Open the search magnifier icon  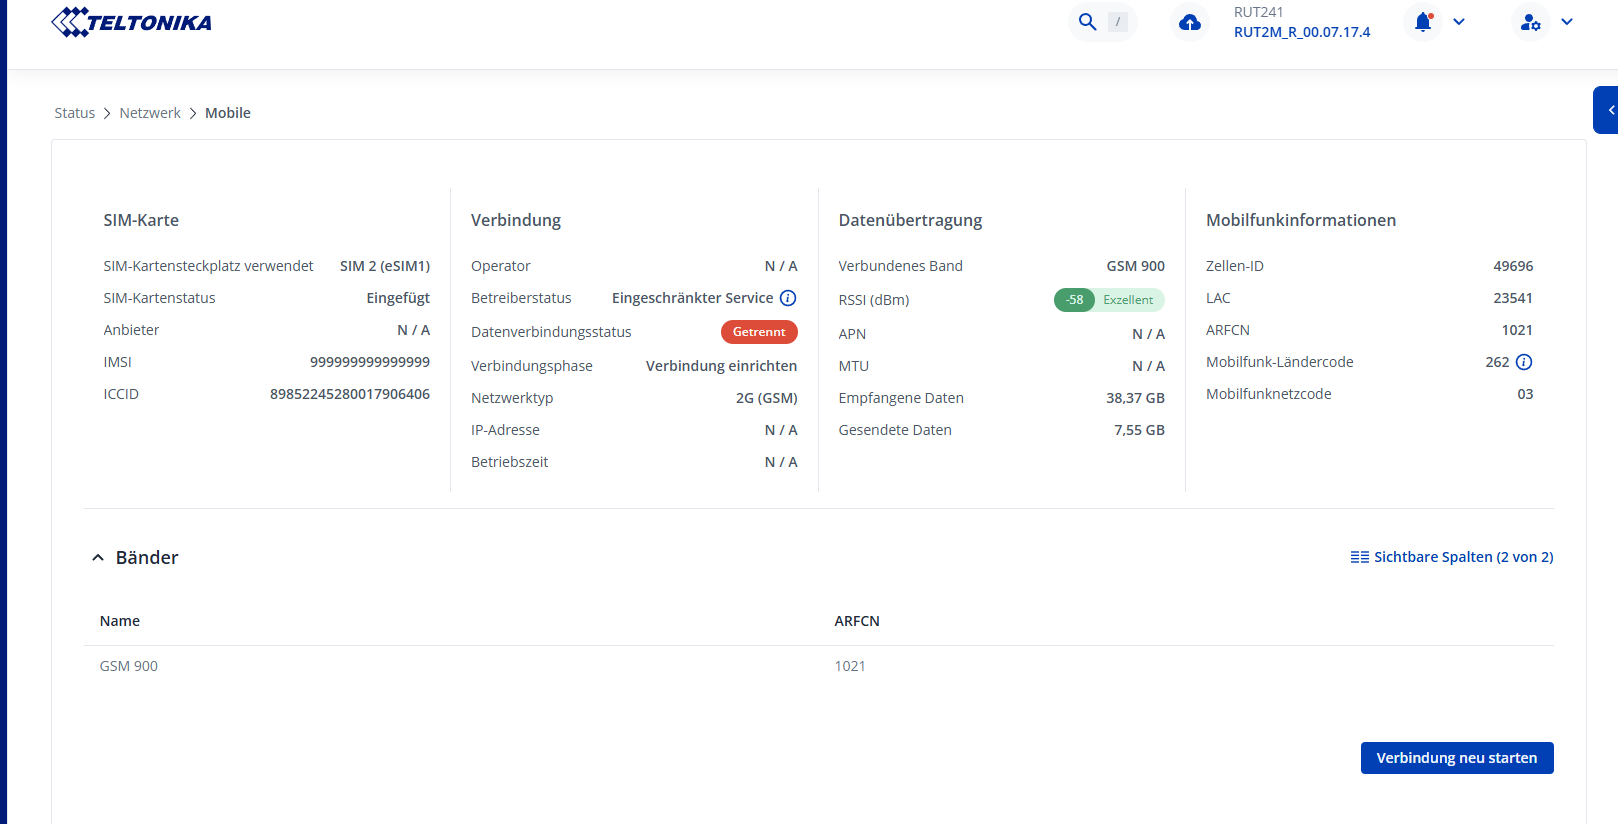click(x=1087, y=22)
